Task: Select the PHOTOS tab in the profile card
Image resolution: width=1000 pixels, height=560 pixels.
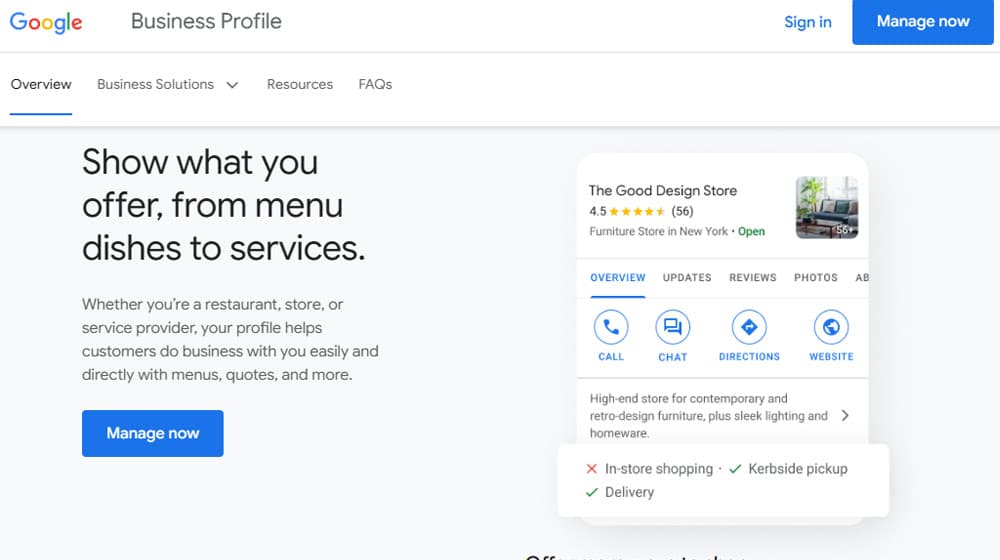Action: click(x=816, y=277)
